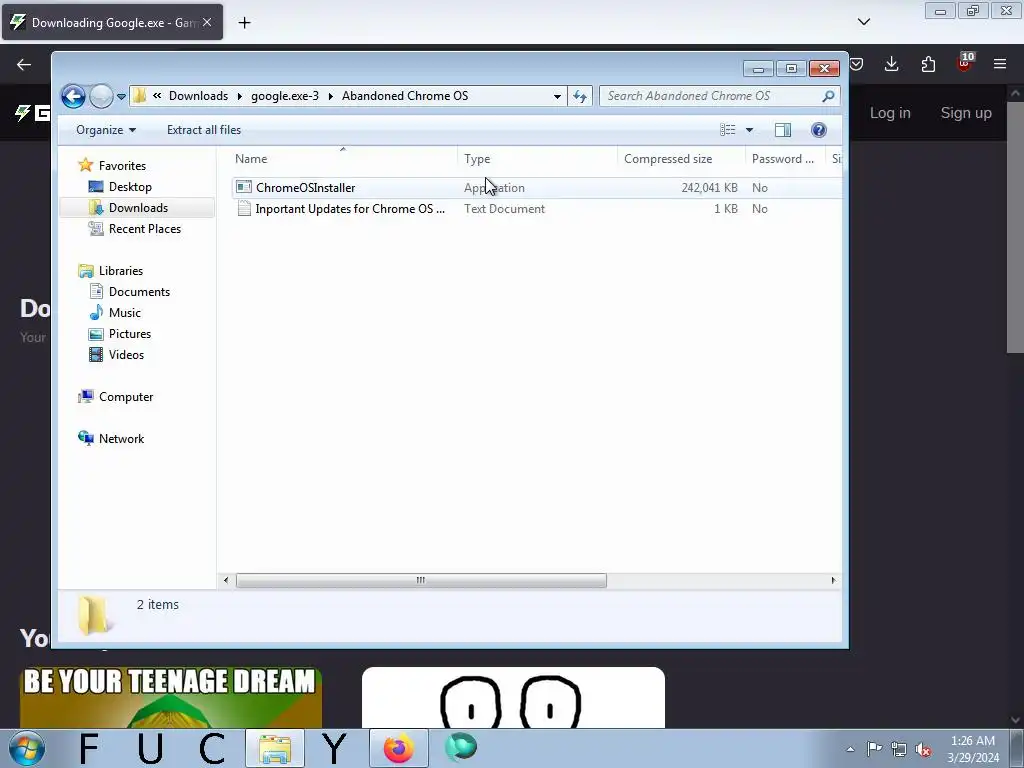Change your view icon button
Image resolution: width=1024 pixels, height=768 pixels.
[728, 130]
